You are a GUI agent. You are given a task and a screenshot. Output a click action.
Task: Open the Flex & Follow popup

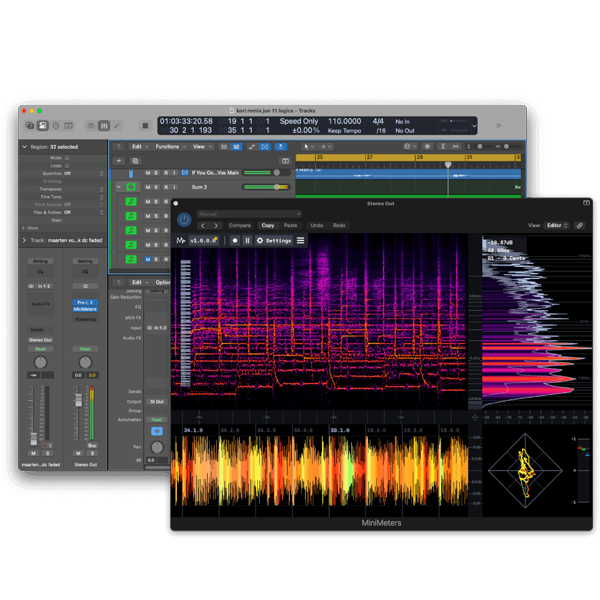(83, 212)
